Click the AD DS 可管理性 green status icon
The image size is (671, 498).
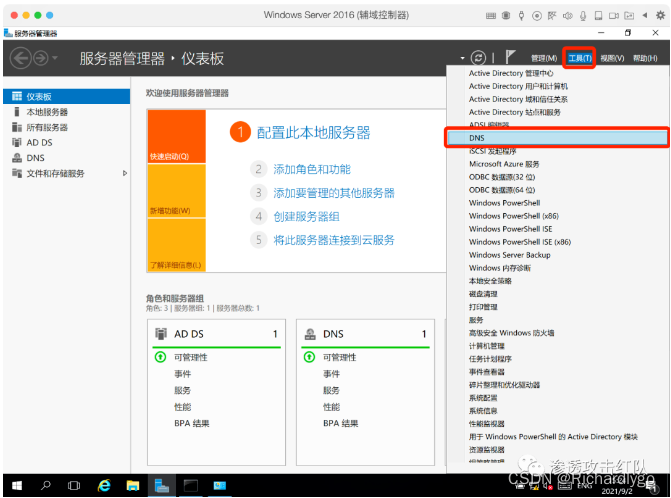click(160, 357)
